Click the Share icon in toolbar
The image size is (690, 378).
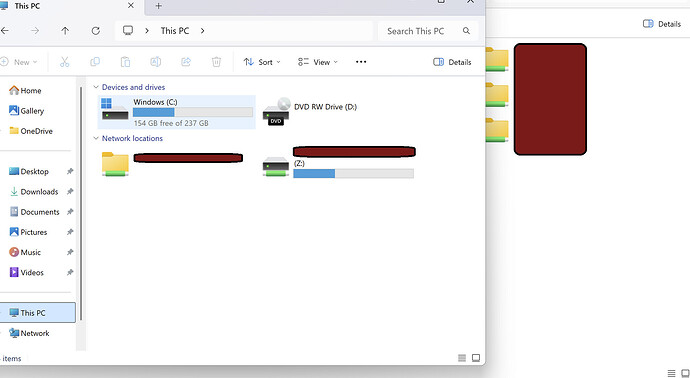coord(186,62)
